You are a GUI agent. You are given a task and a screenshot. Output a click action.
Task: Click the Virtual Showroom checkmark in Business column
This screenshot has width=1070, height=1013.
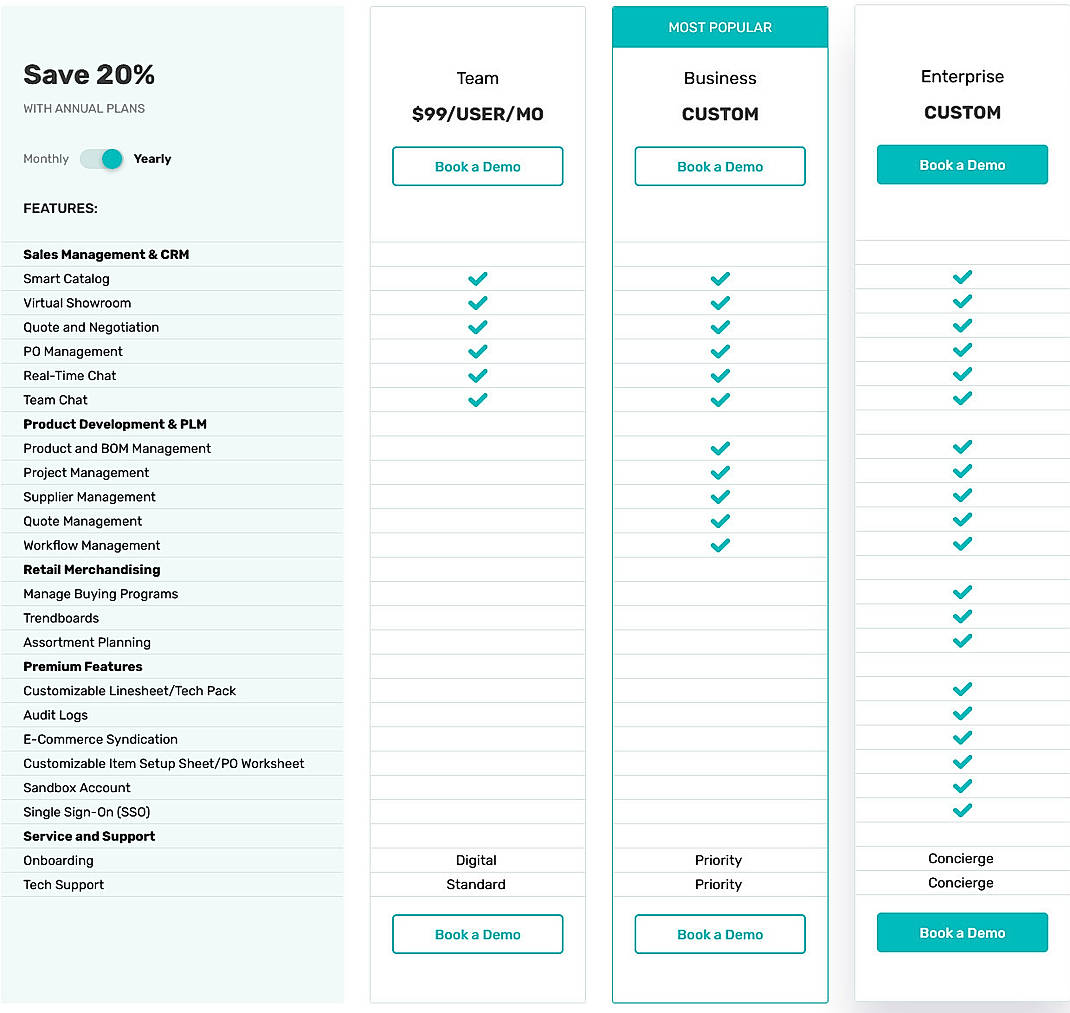coord(719,302)
